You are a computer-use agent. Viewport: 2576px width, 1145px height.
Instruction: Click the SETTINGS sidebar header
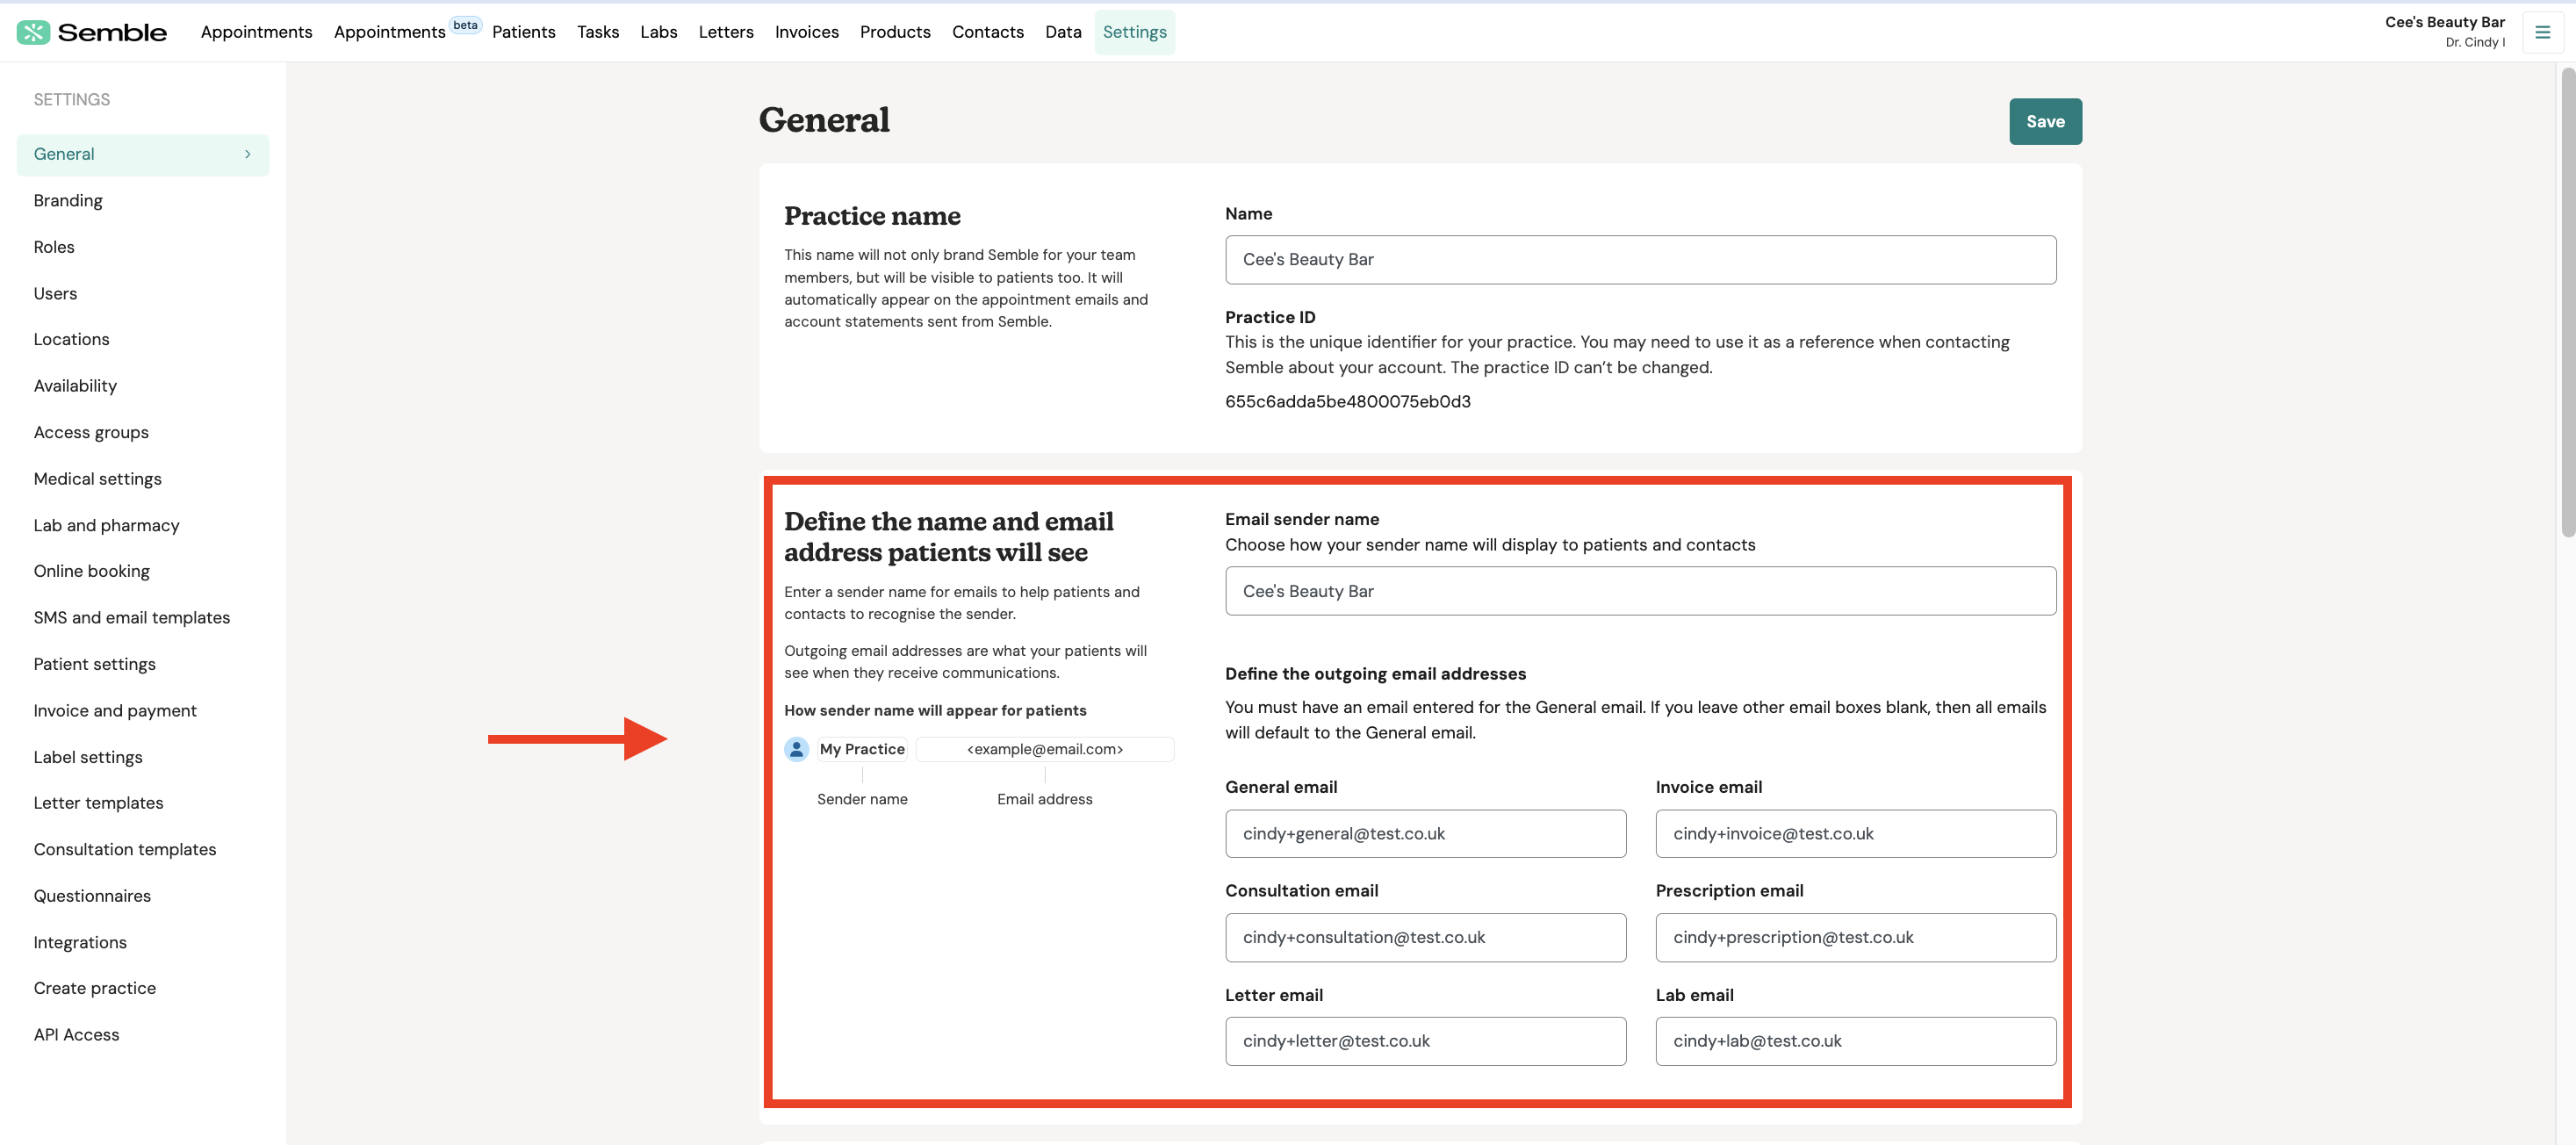pos(72,100)
